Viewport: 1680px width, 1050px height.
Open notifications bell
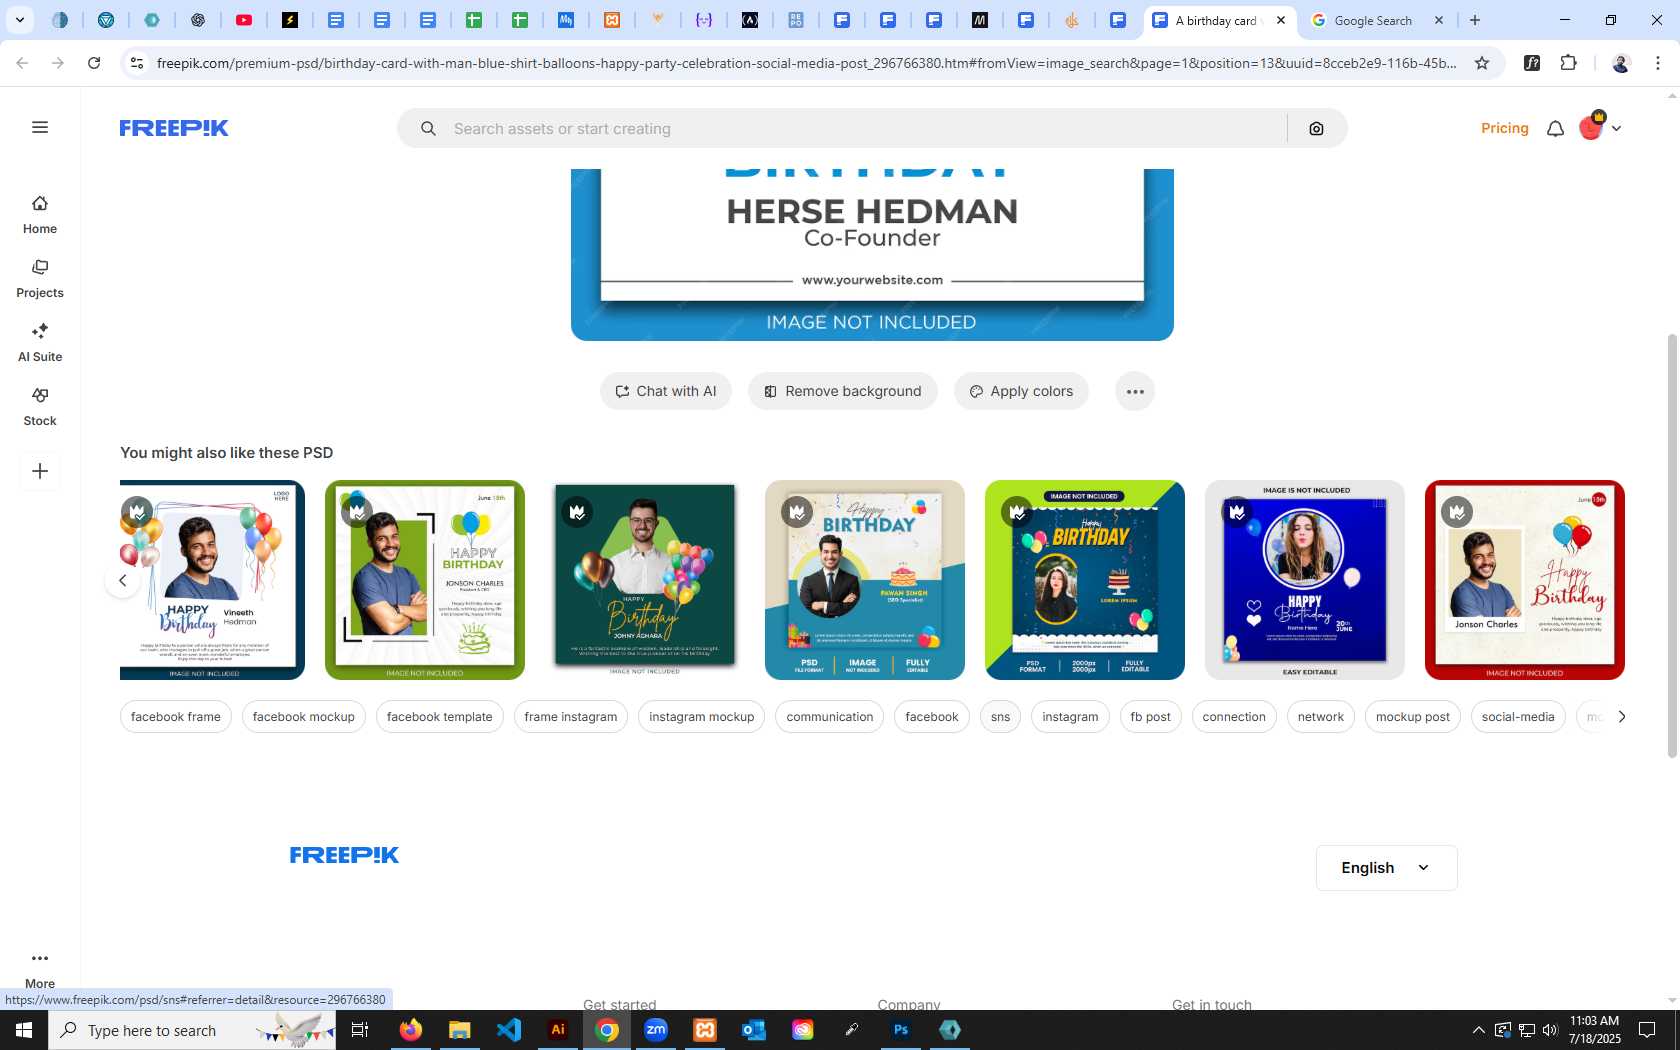click(x=1555, y=129)
